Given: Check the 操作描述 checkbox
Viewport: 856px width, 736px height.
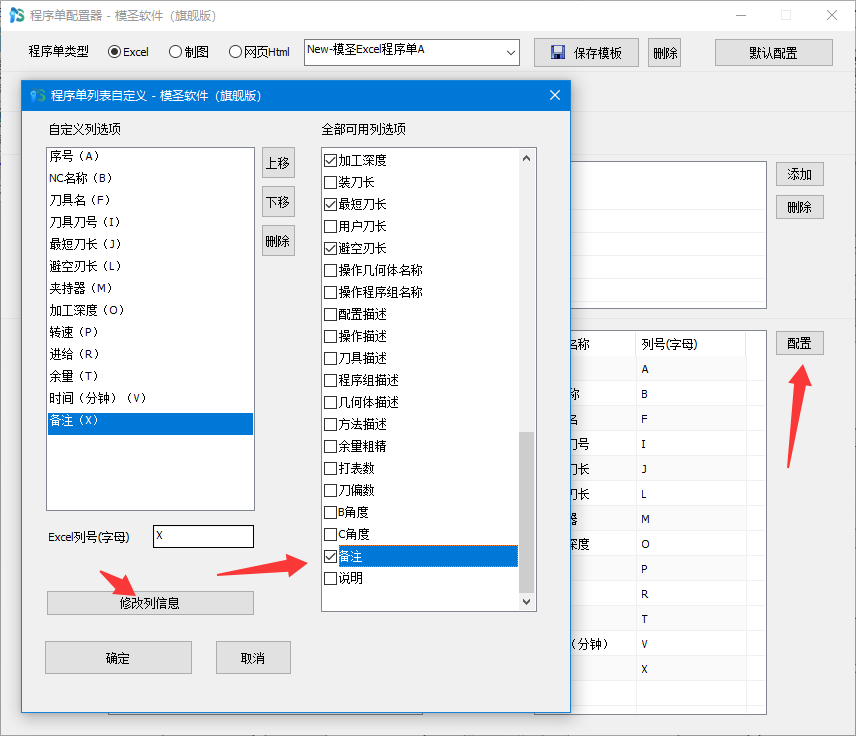Looking at the screenshot, I should (x=330, y=336).
